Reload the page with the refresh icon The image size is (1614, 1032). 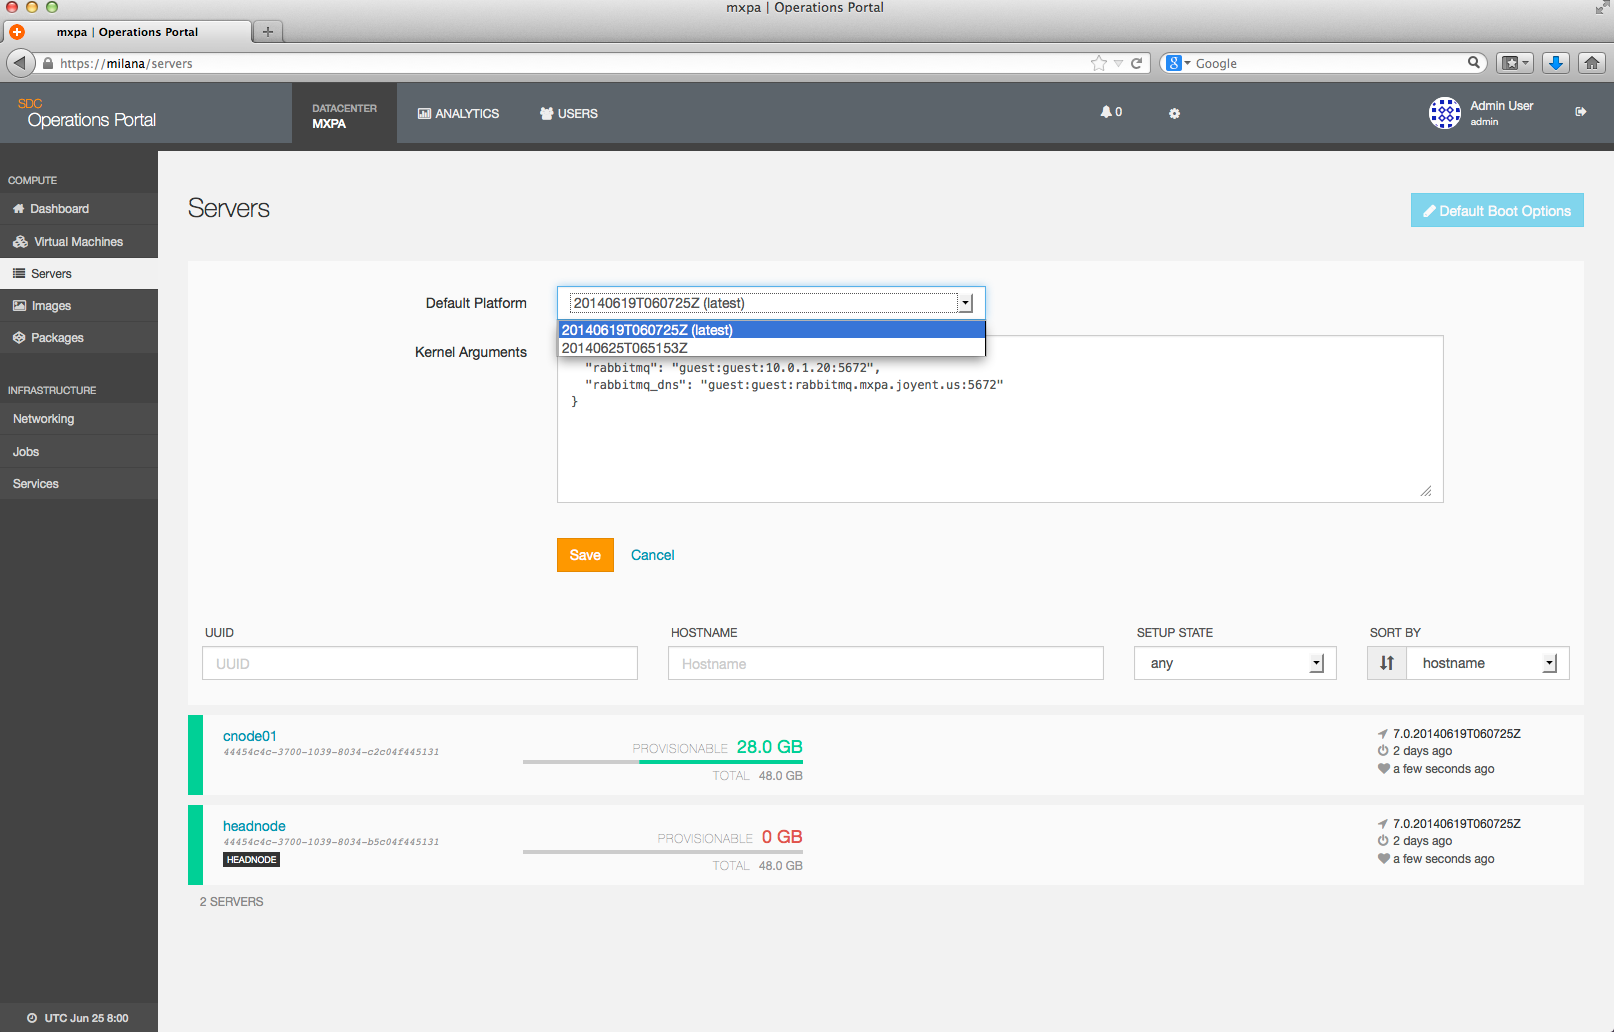coord(1136,63)
